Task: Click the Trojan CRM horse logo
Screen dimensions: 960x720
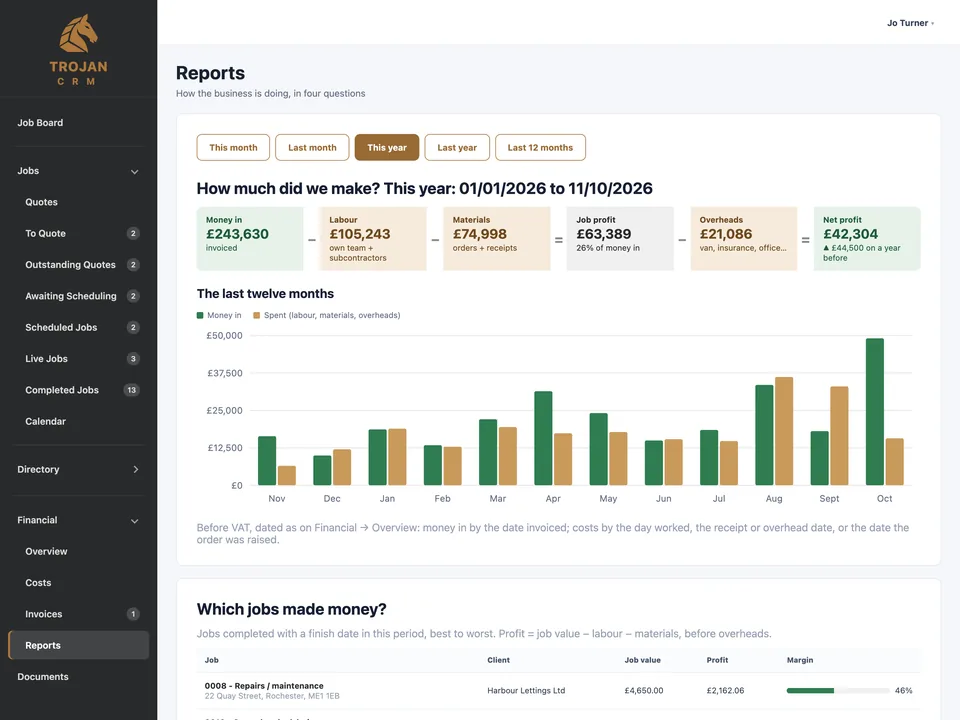Action: click(x=78, y=34)
